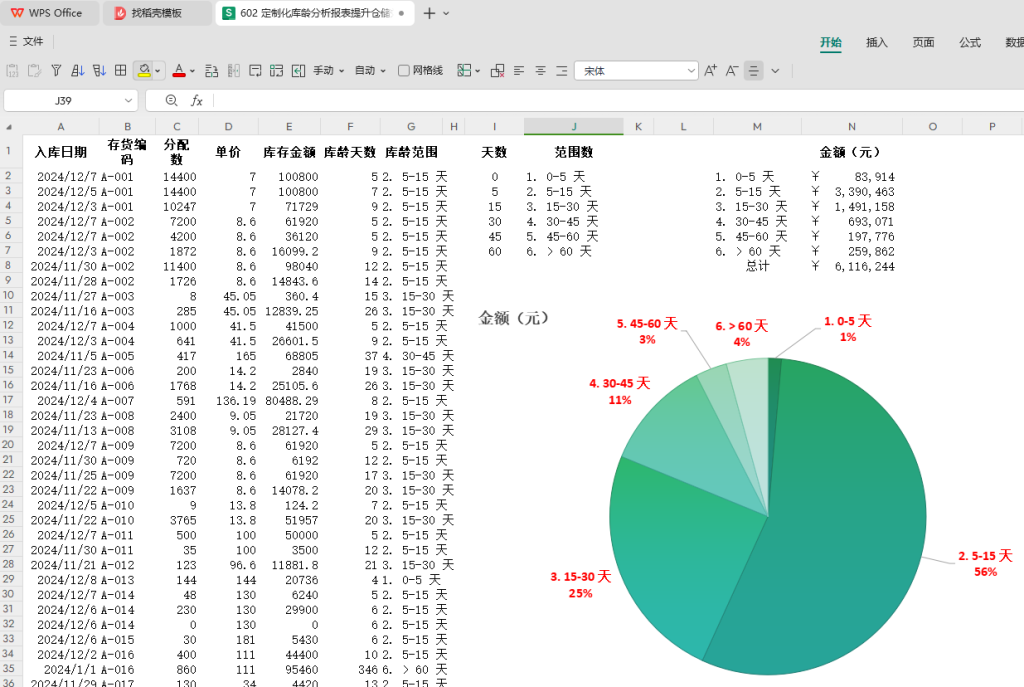Open the new tab dropdown arrow
The height and width of the screenshot is (687, 1024).
[446, 13]
